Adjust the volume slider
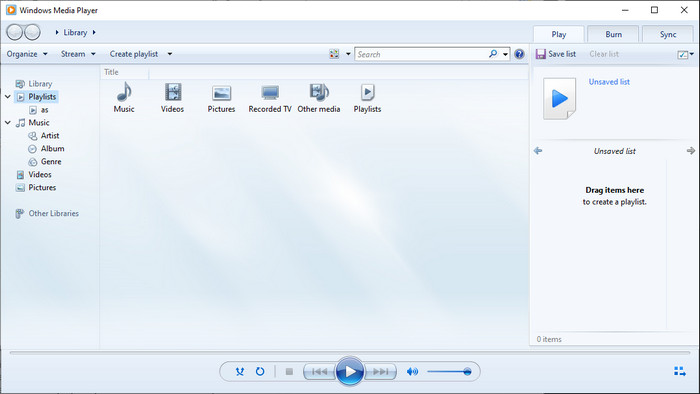The image size is (700, 394). pos(449,372)
